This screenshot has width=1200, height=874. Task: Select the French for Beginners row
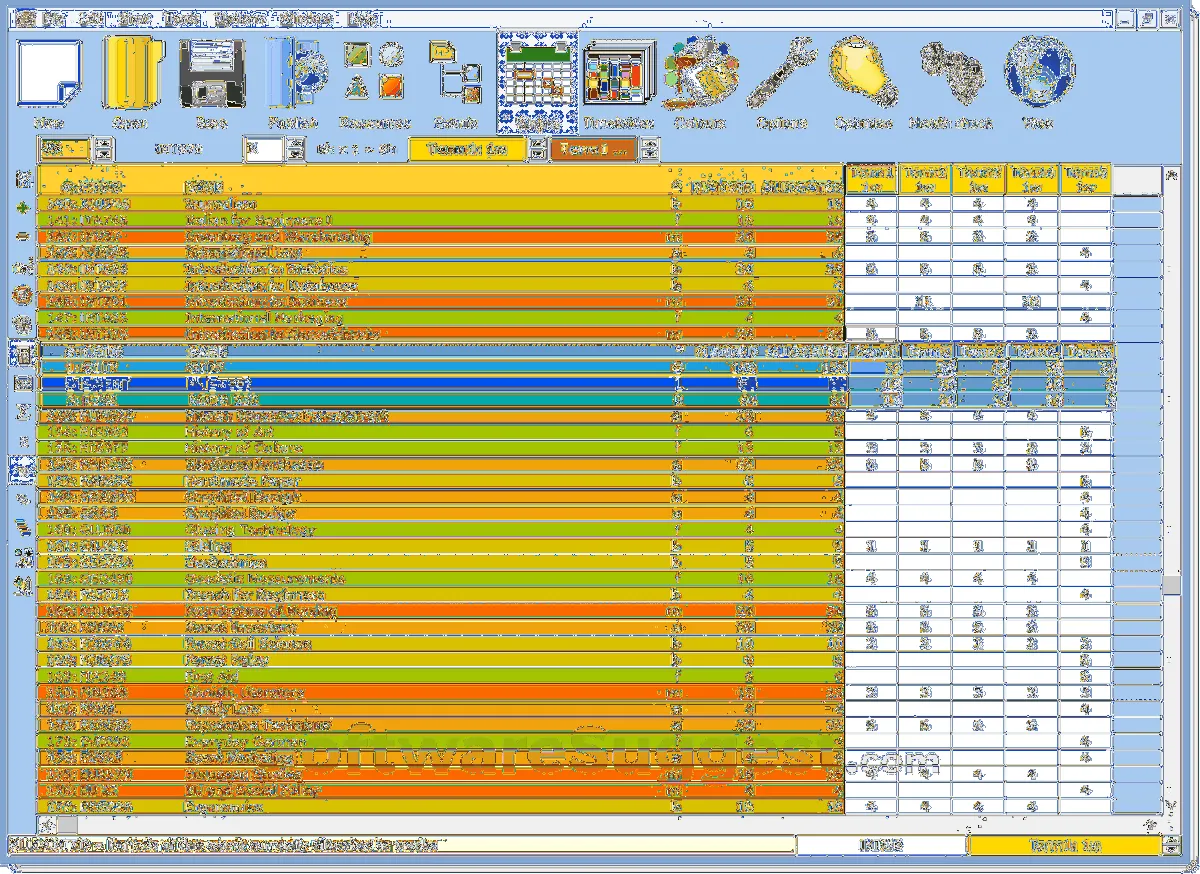[x=441, y=595]
